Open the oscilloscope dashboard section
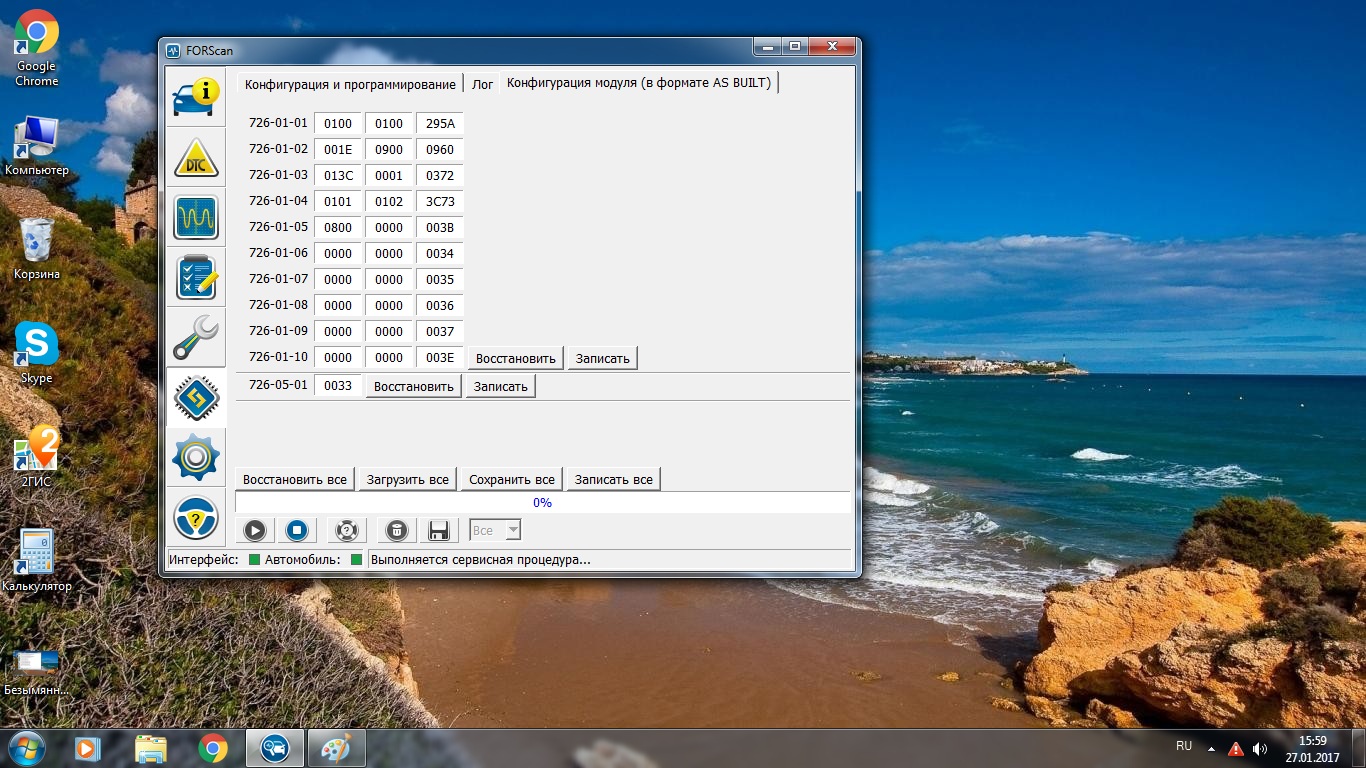Screen dimensions: 1366x768 click(196, 217)
